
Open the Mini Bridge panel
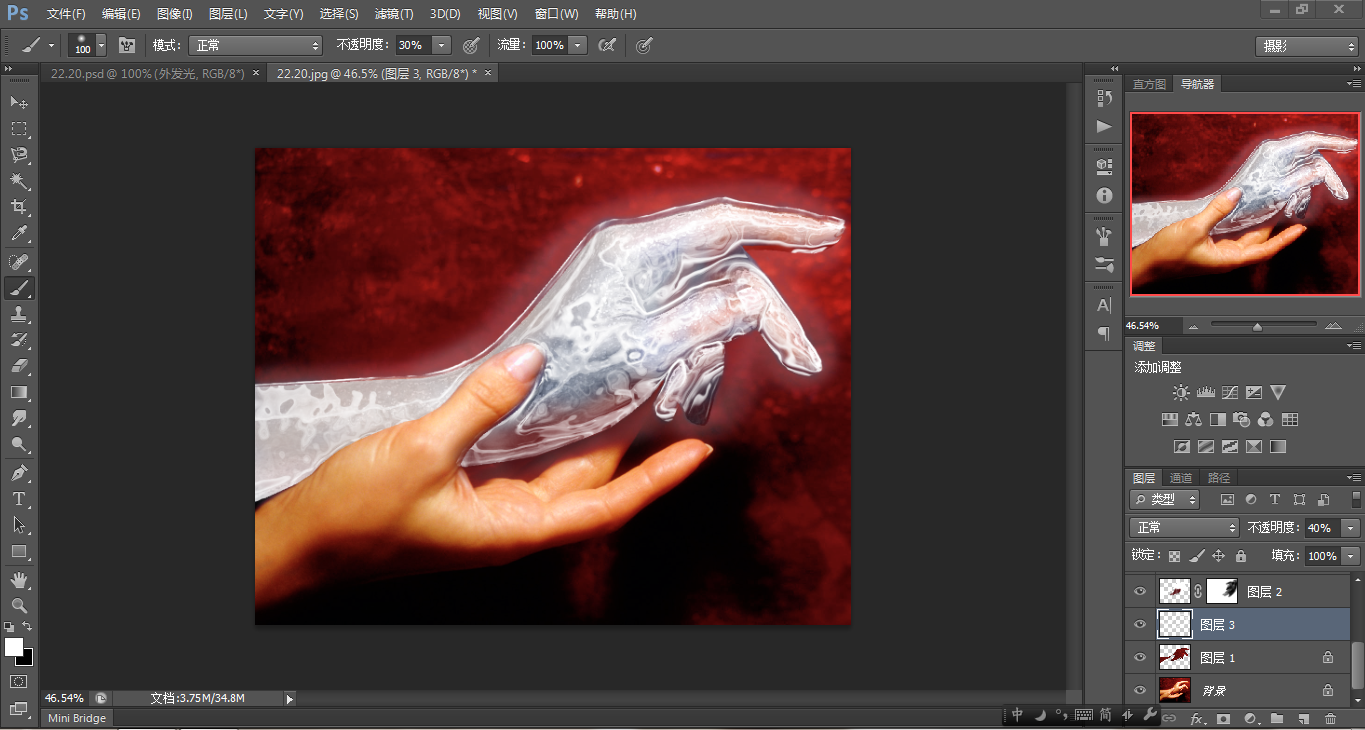coord(77,718)
